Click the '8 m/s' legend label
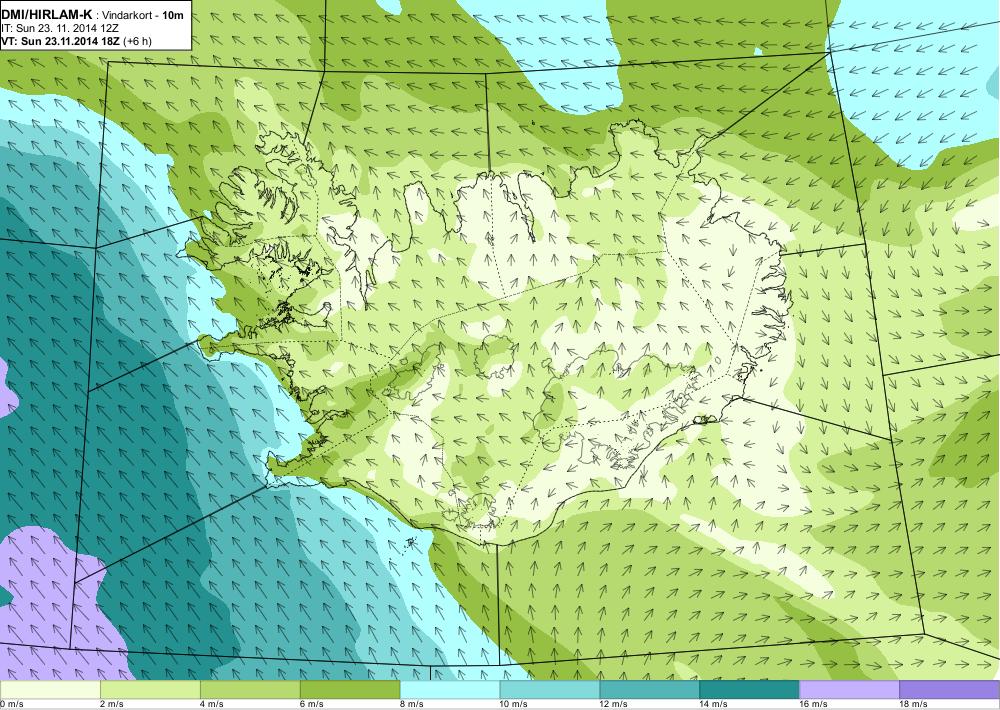This screenshot has height=710, width=1000. (x=412, y=704)
